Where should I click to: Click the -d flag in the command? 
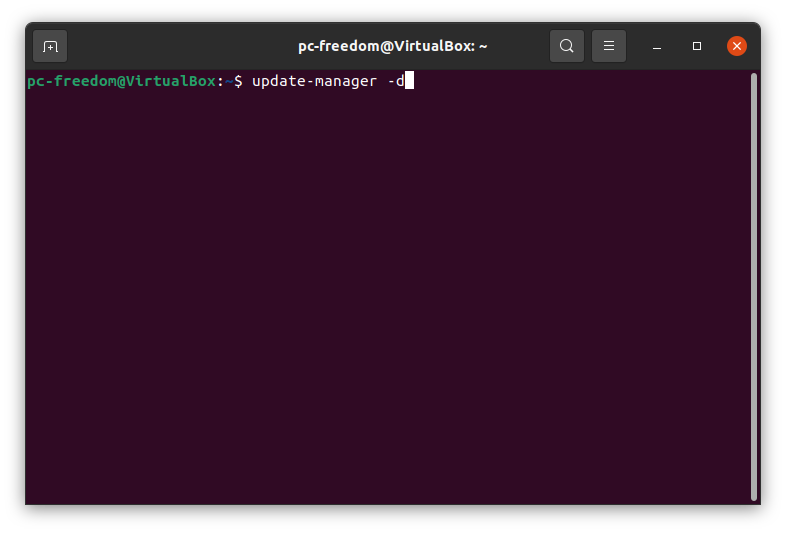coord(395,81)
